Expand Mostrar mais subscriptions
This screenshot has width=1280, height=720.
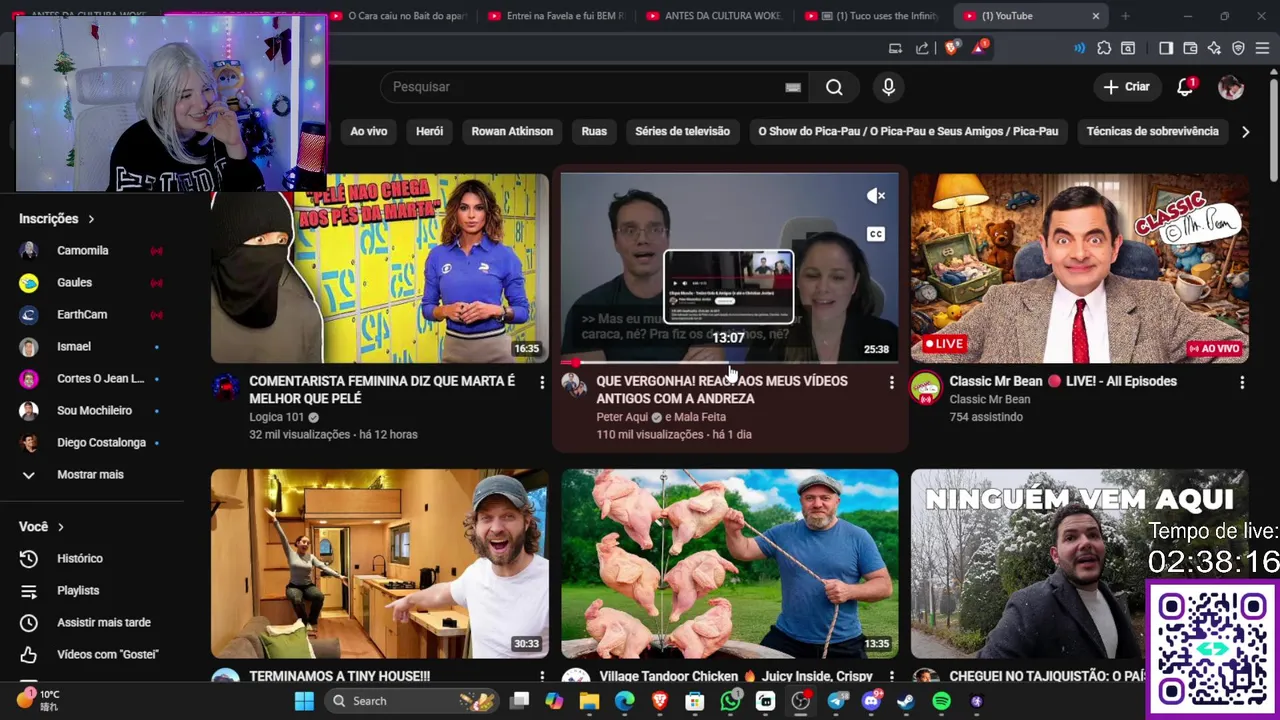pyautogui.click(x=92, y=474)
